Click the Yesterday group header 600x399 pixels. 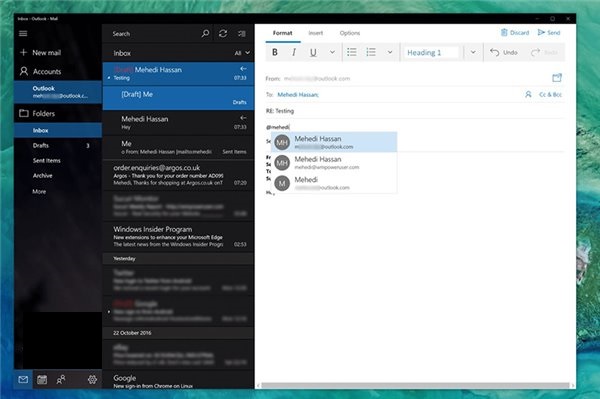pos(178,259)
